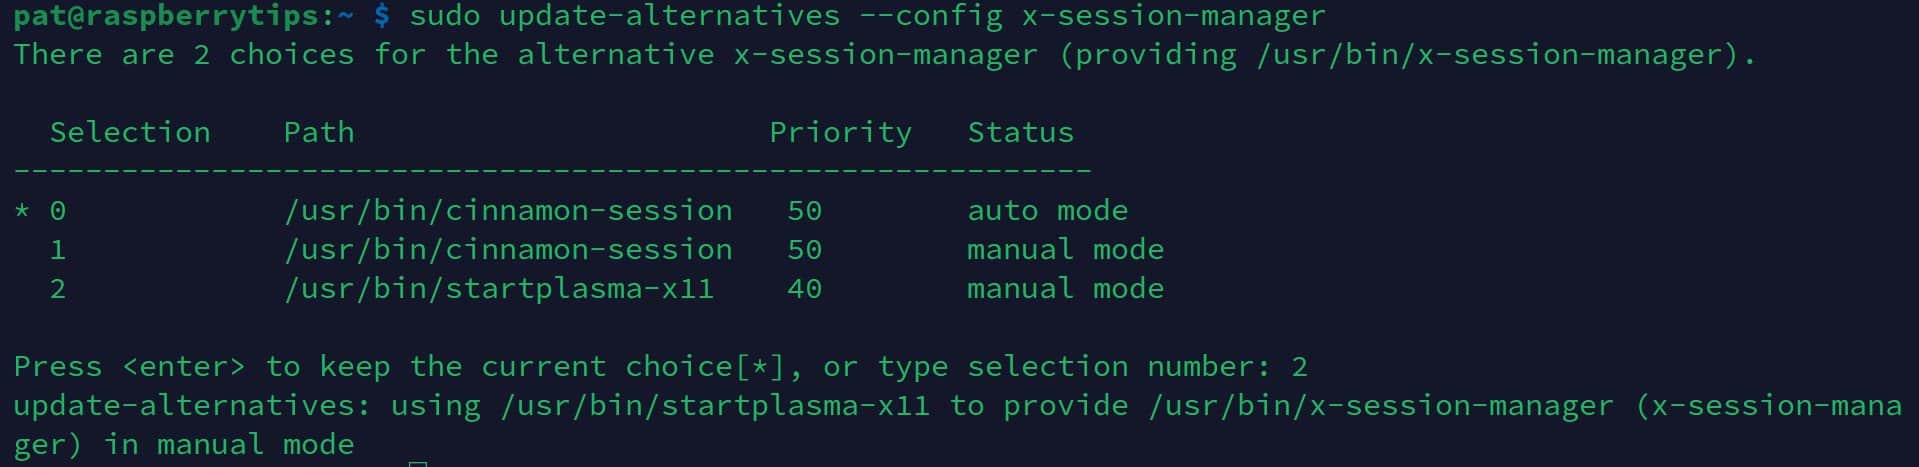Click manual mode status for startplasma-x11

(x=1065, y=289)
